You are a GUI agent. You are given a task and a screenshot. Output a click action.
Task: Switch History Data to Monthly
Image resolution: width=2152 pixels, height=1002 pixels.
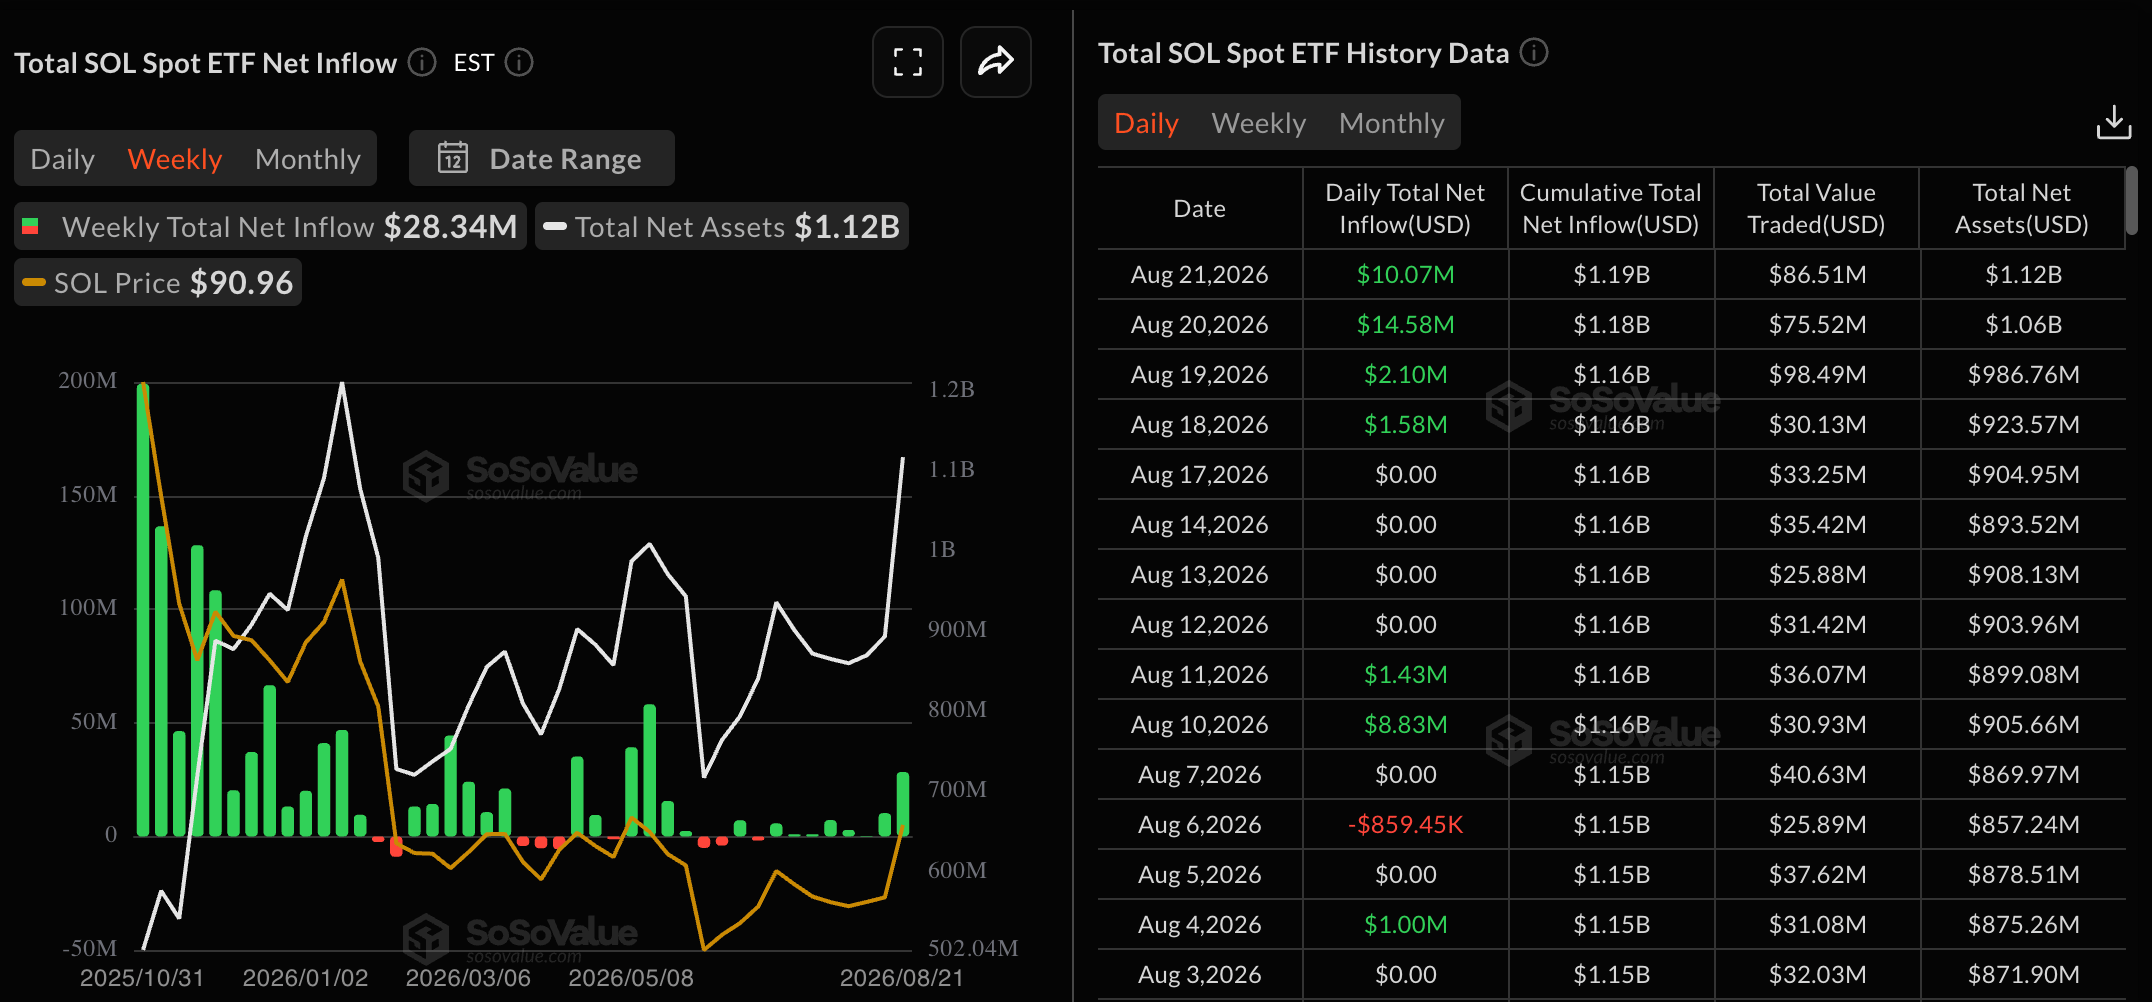click(1391, 123)
